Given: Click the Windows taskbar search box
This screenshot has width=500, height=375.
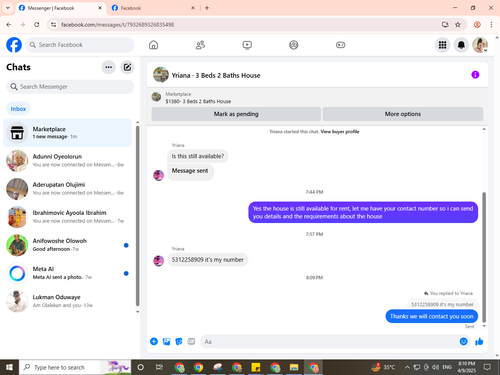Looking at the screenshot, I should pyautogui.click(x=75, y=367).
